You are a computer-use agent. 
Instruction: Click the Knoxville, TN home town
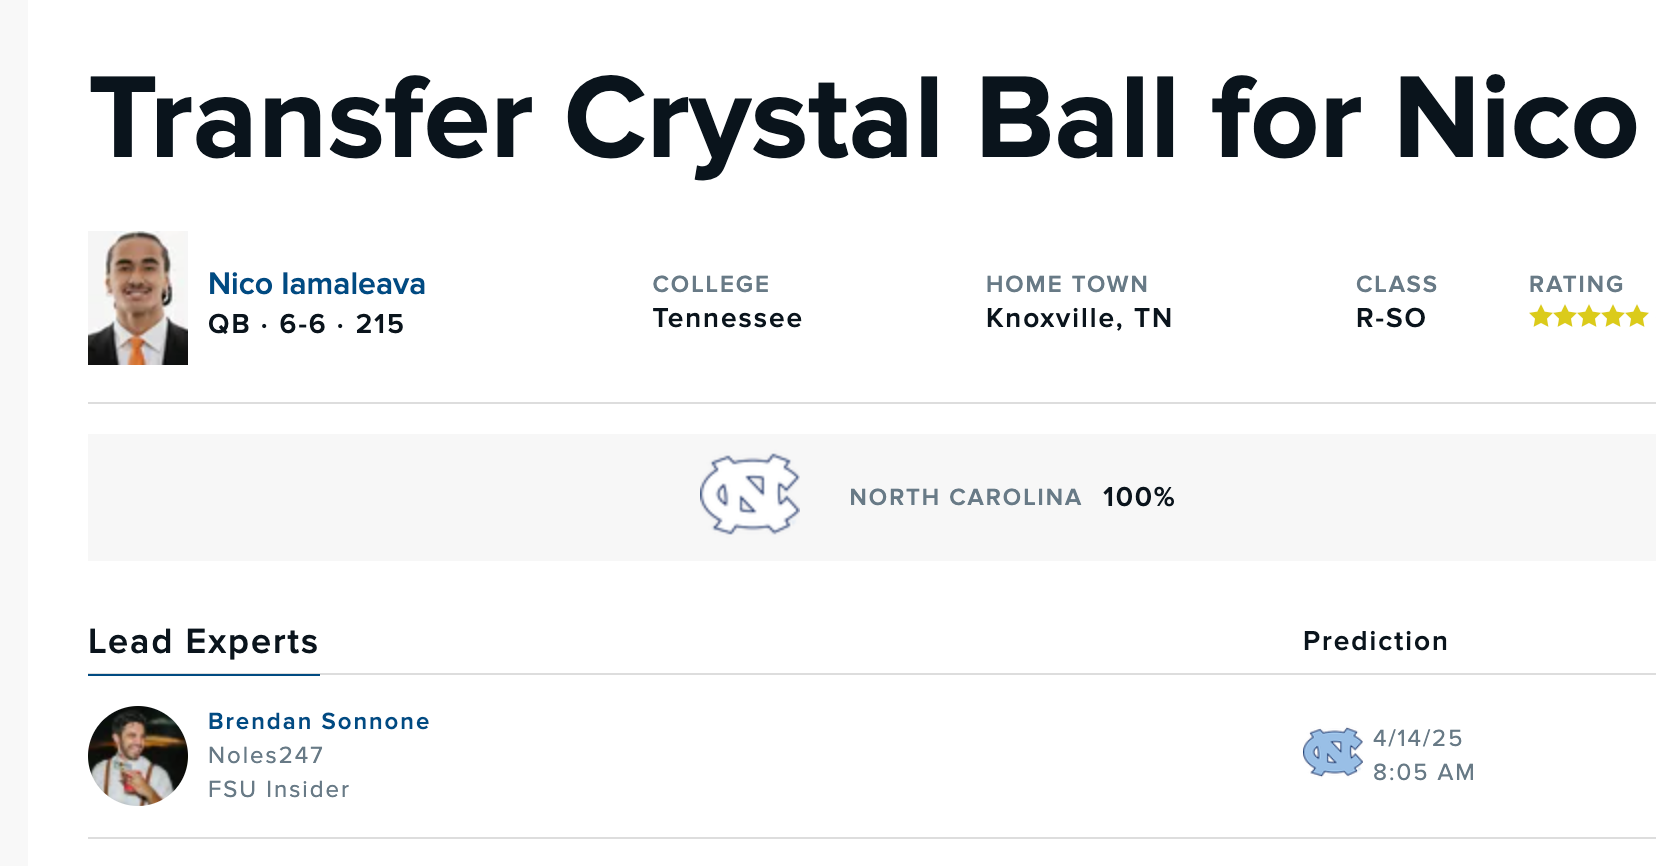coord(1078,318)
